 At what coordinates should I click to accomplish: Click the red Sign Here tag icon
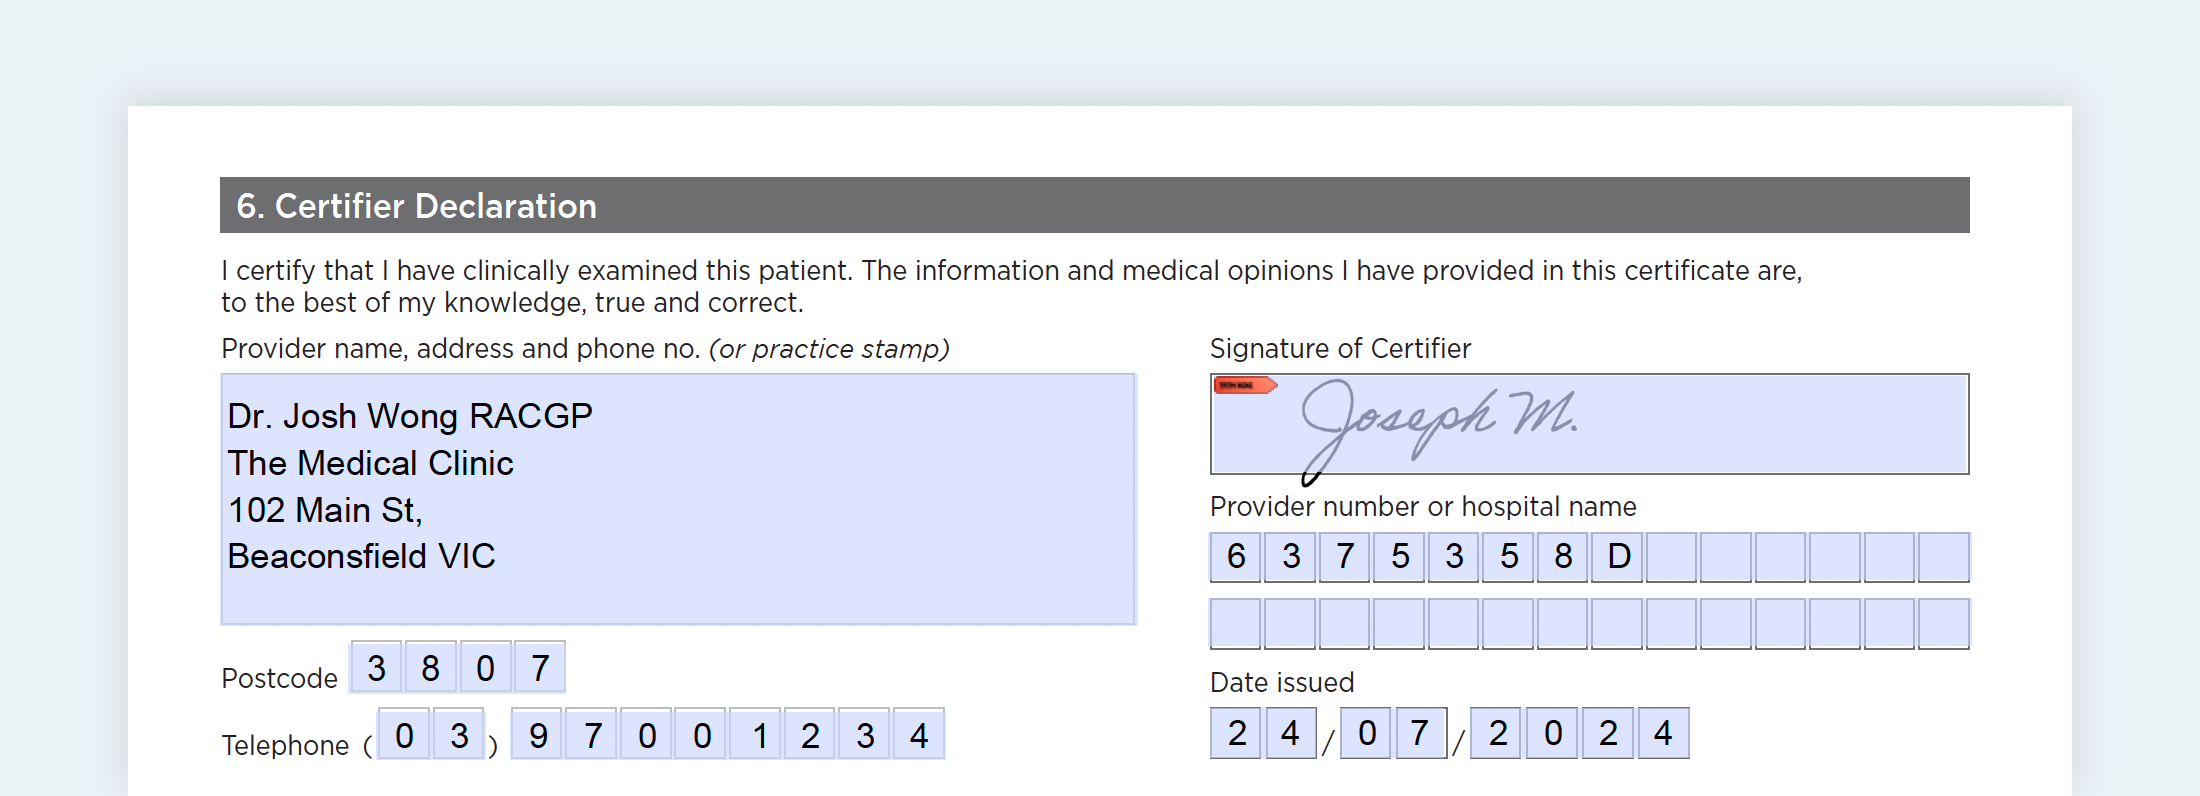(x=1243, y=385)
